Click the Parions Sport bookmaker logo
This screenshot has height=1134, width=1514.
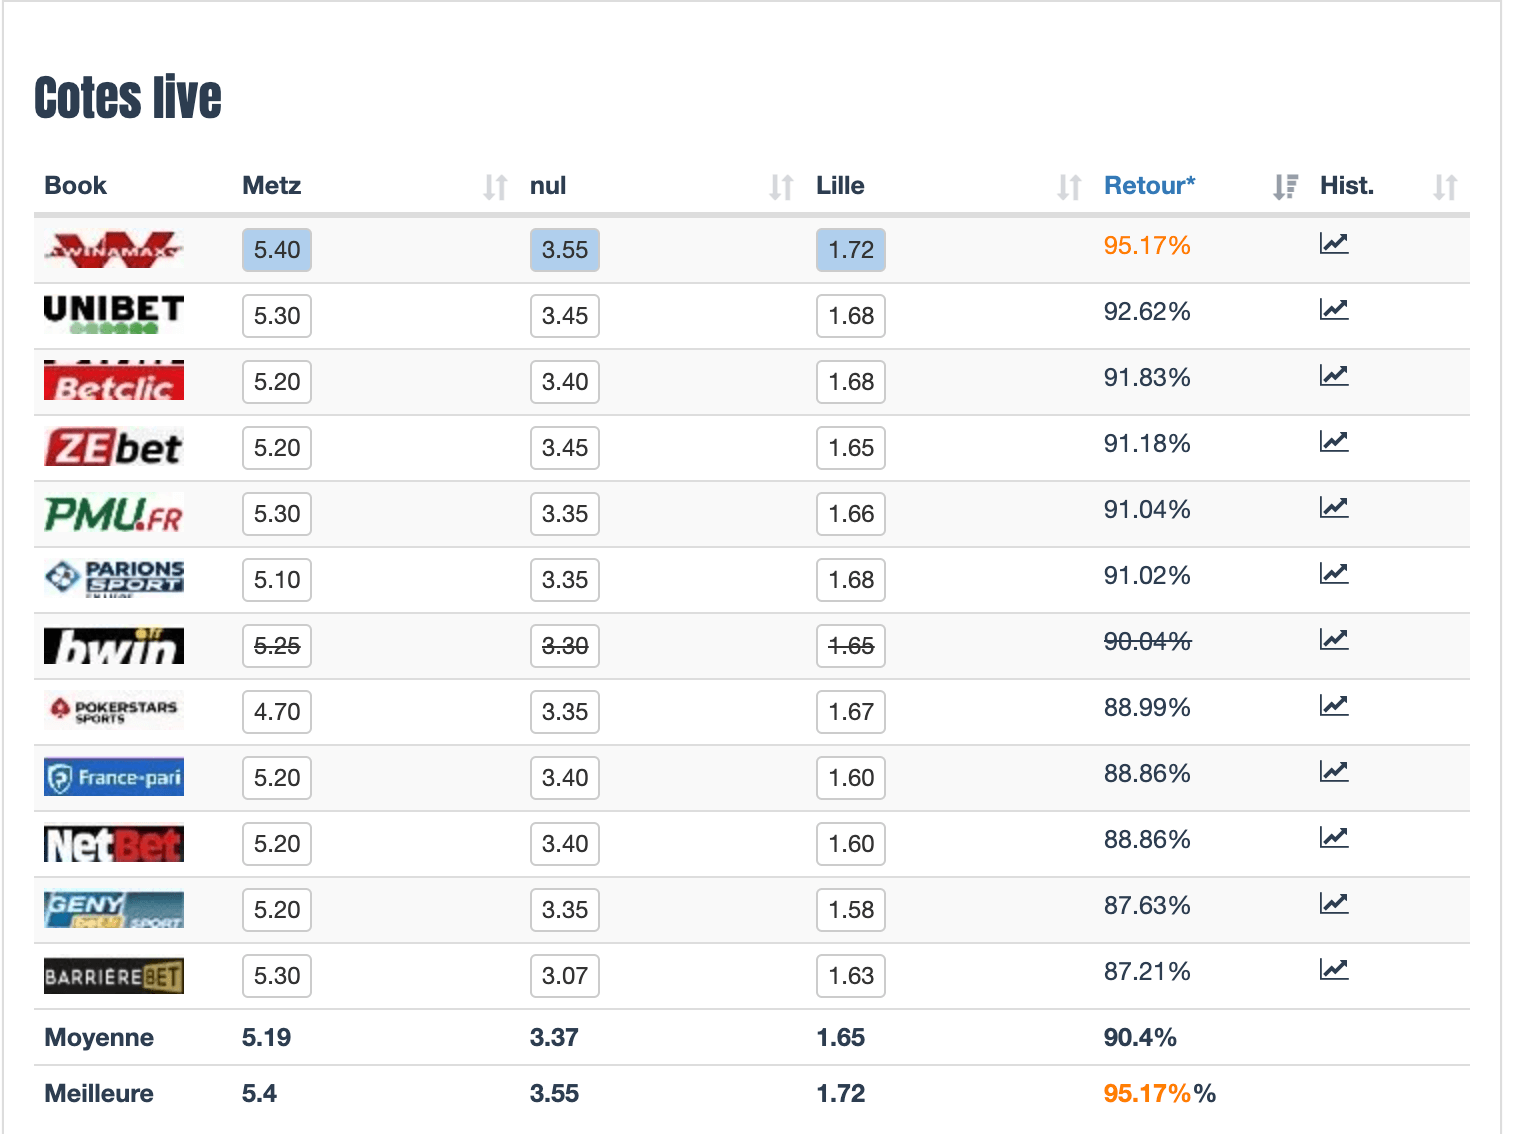[113, 579]
